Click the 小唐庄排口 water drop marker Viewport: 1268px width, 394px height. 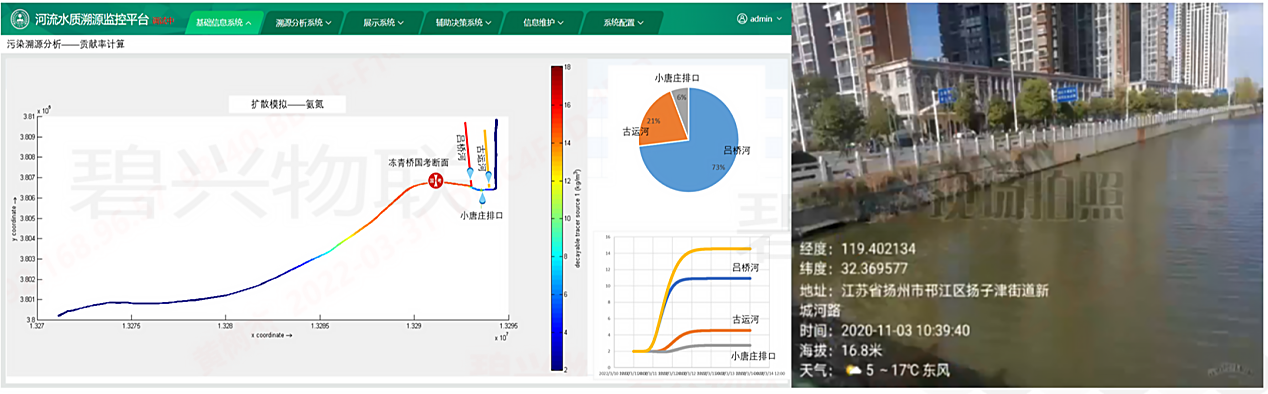coord(482,198)
